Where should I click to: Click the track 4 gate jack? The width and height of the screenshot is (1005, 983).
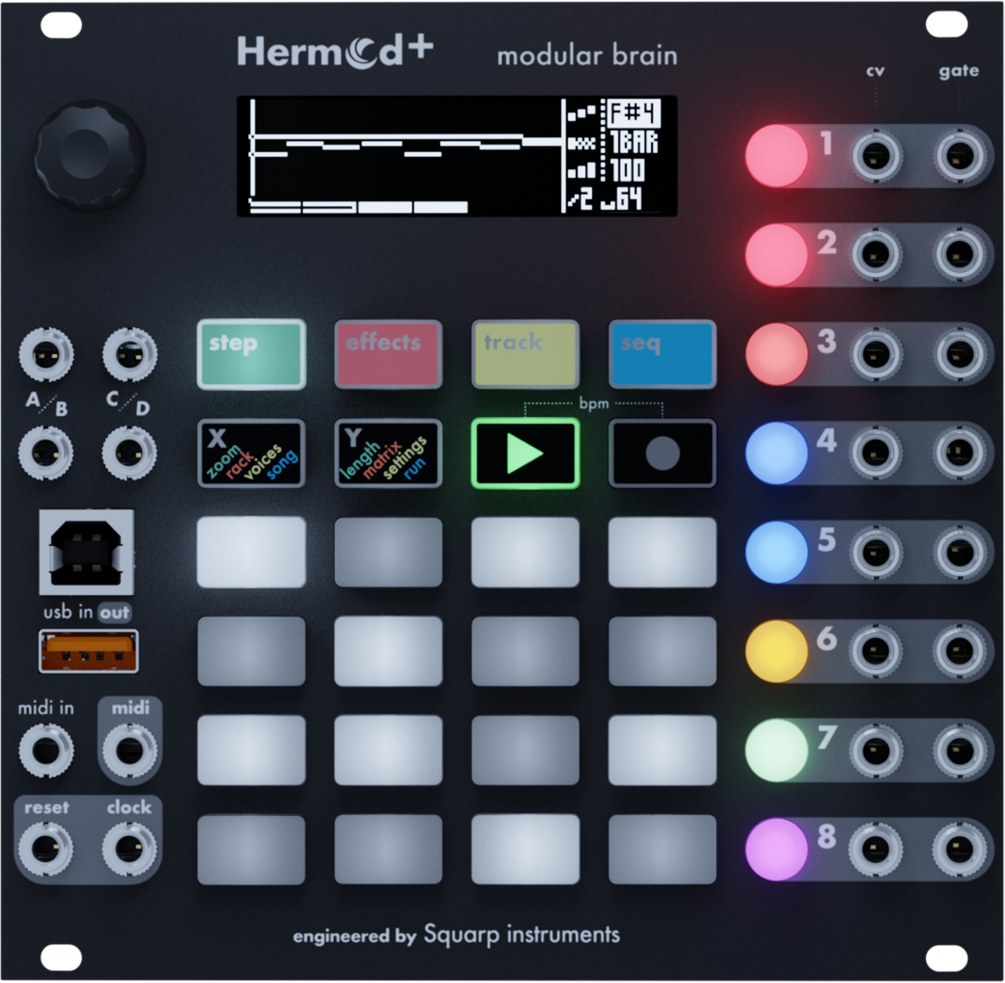tap(959, 453)
